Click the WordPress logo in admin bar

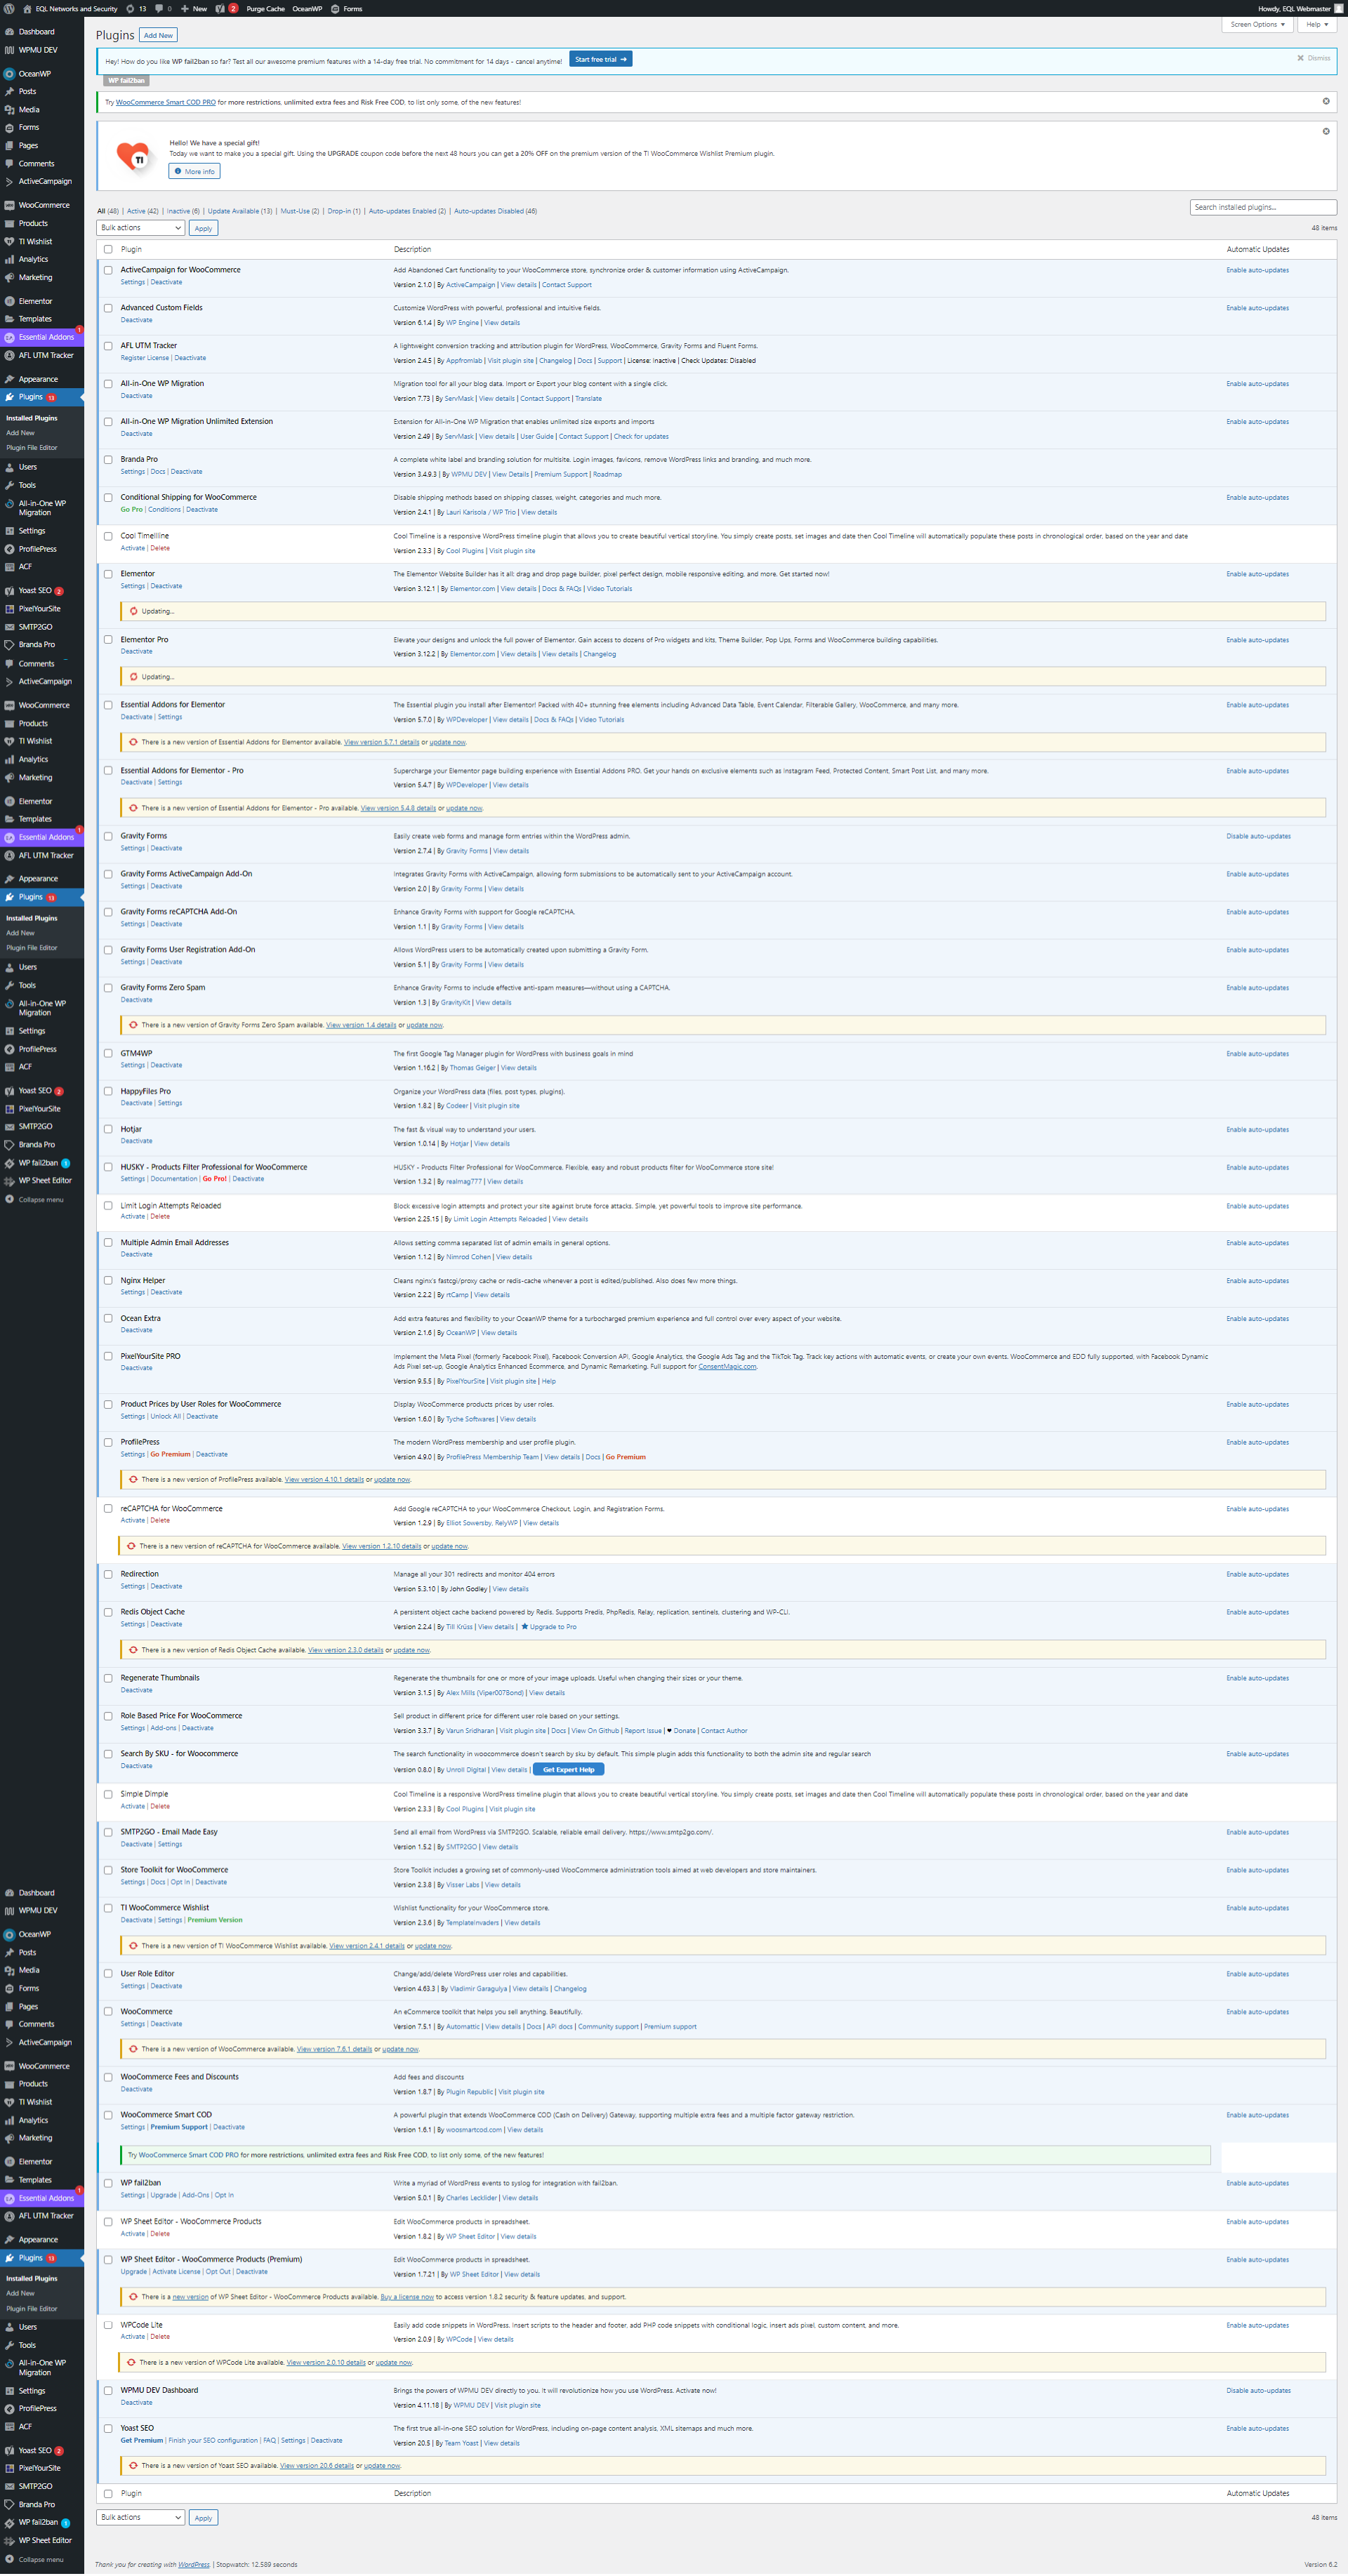(x=9, y=8)
